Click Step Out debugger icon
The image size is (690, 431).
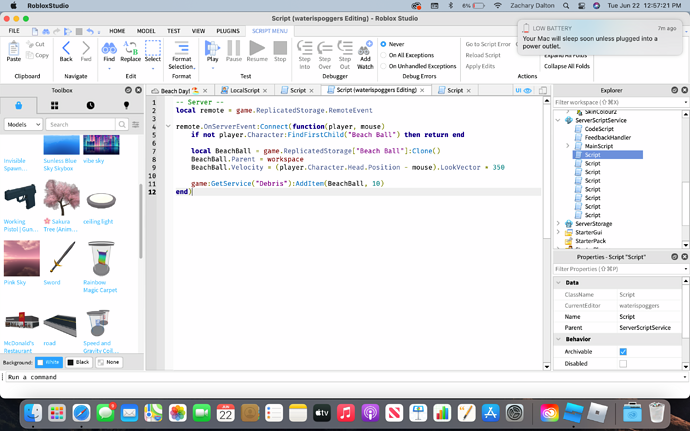pos(345,48)
